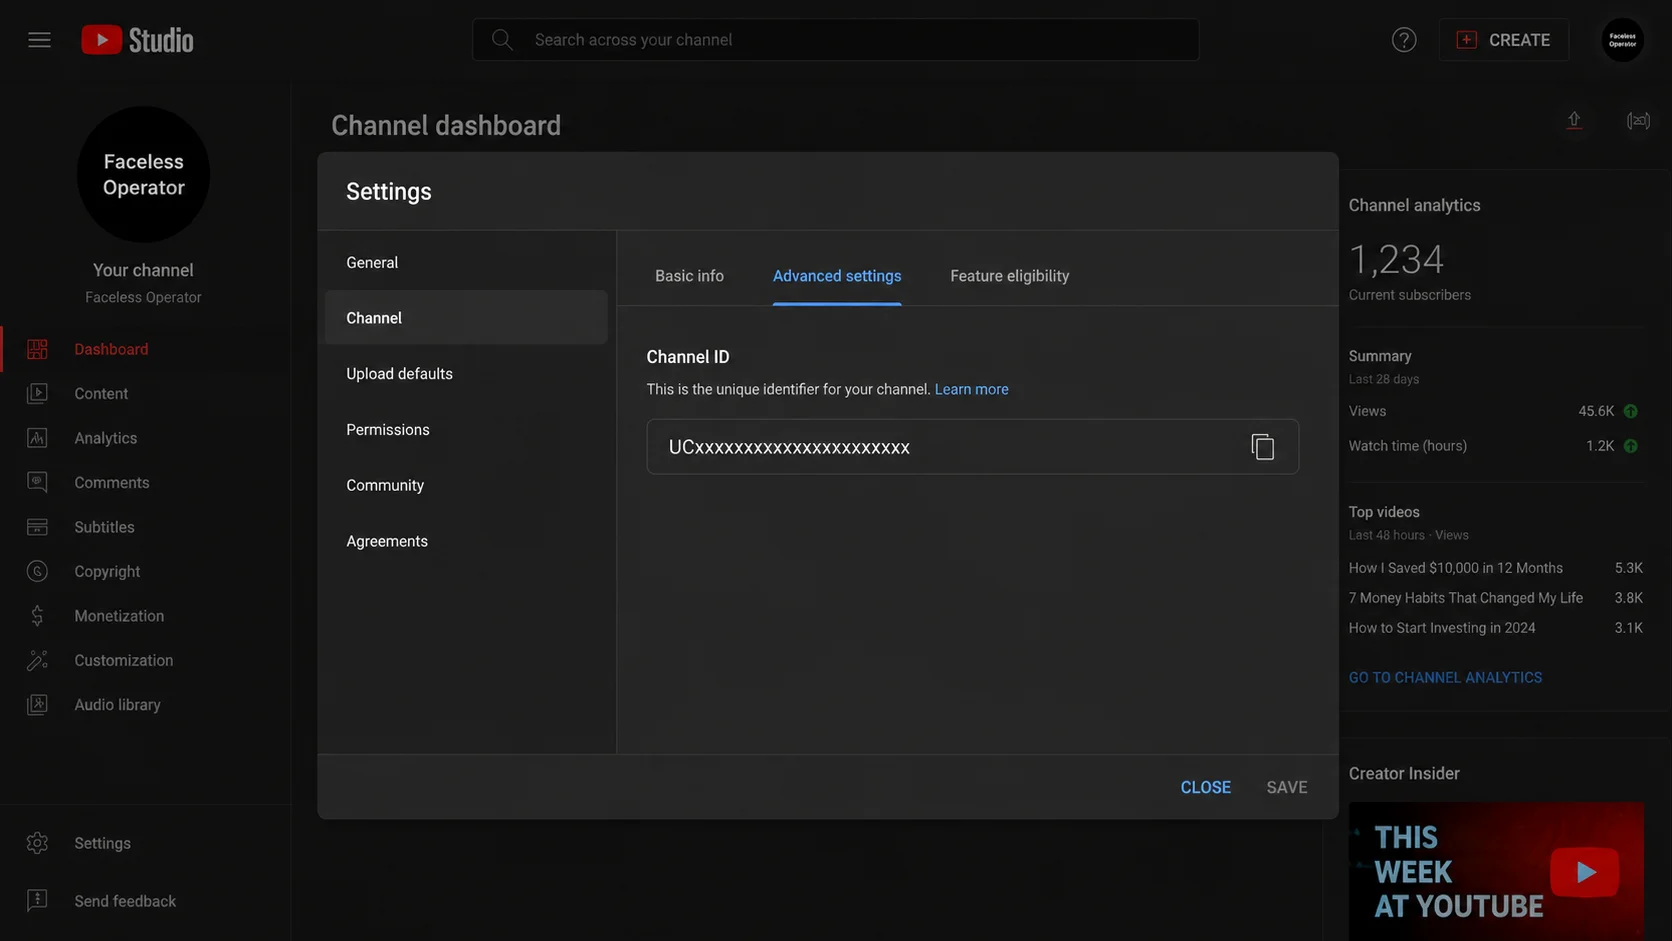This screenshot has height=941, width=1672.
Task: Switch to Advanced settings tab
Action: [x=837, y=276]
